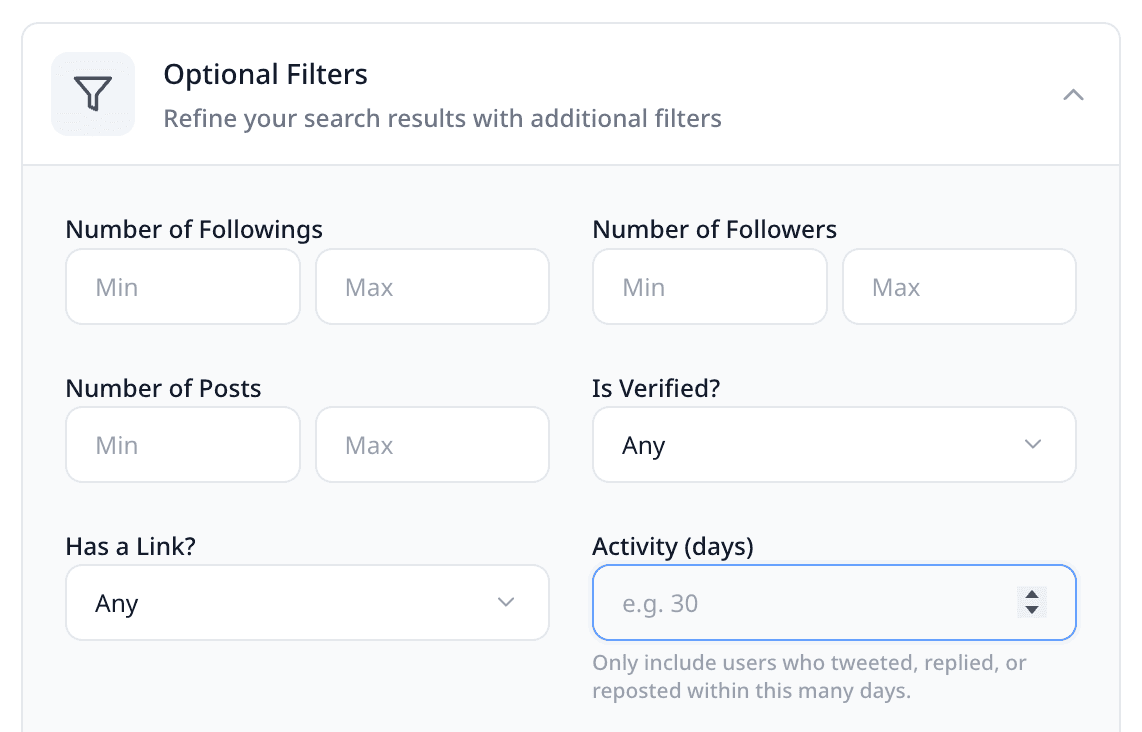
Task: Open the Has a Link dropdown
Action: (x=307, y=603)
